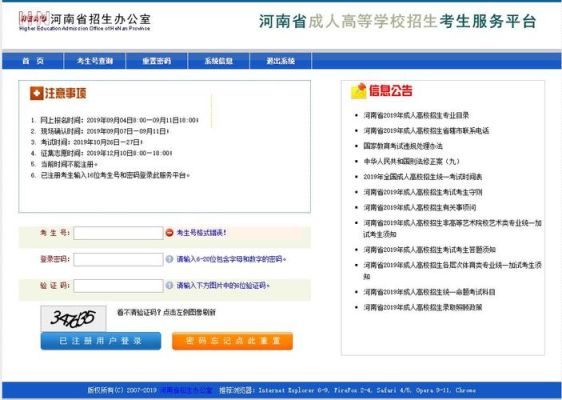This screenshot has height=400, width=562.
Task: Click the 河南省成人高等学校招生考生服务平台 title
Action: tap(397, 21)
